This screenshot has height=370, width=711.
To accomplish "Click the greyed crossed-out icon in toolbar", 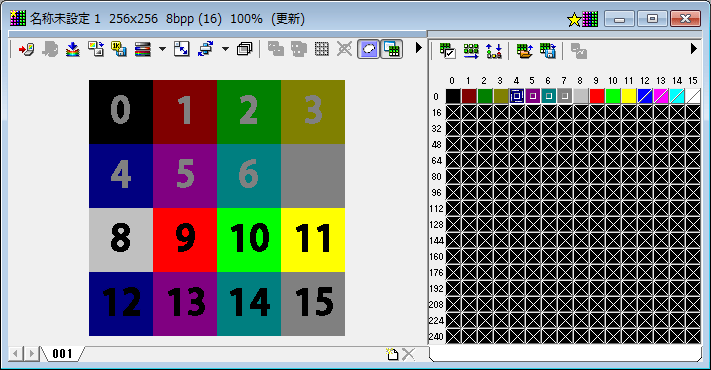I will (x=345, y=49).
